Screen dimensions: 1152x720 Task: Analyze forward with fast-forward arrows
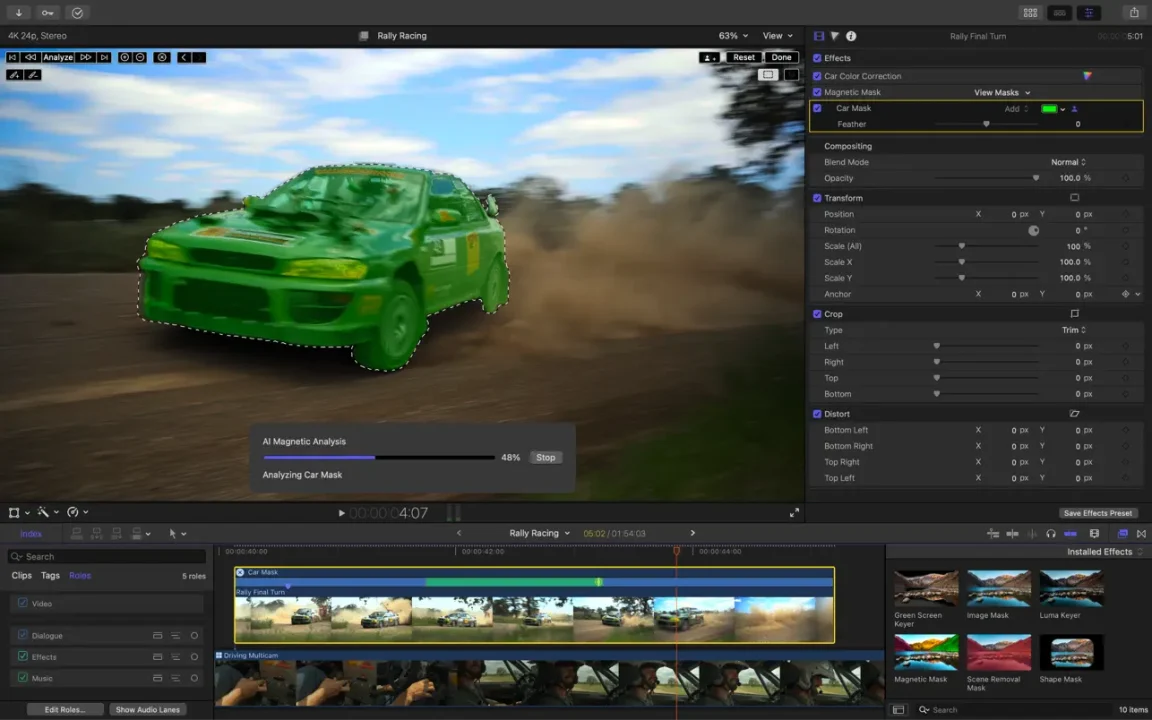[x=85, y=57]
